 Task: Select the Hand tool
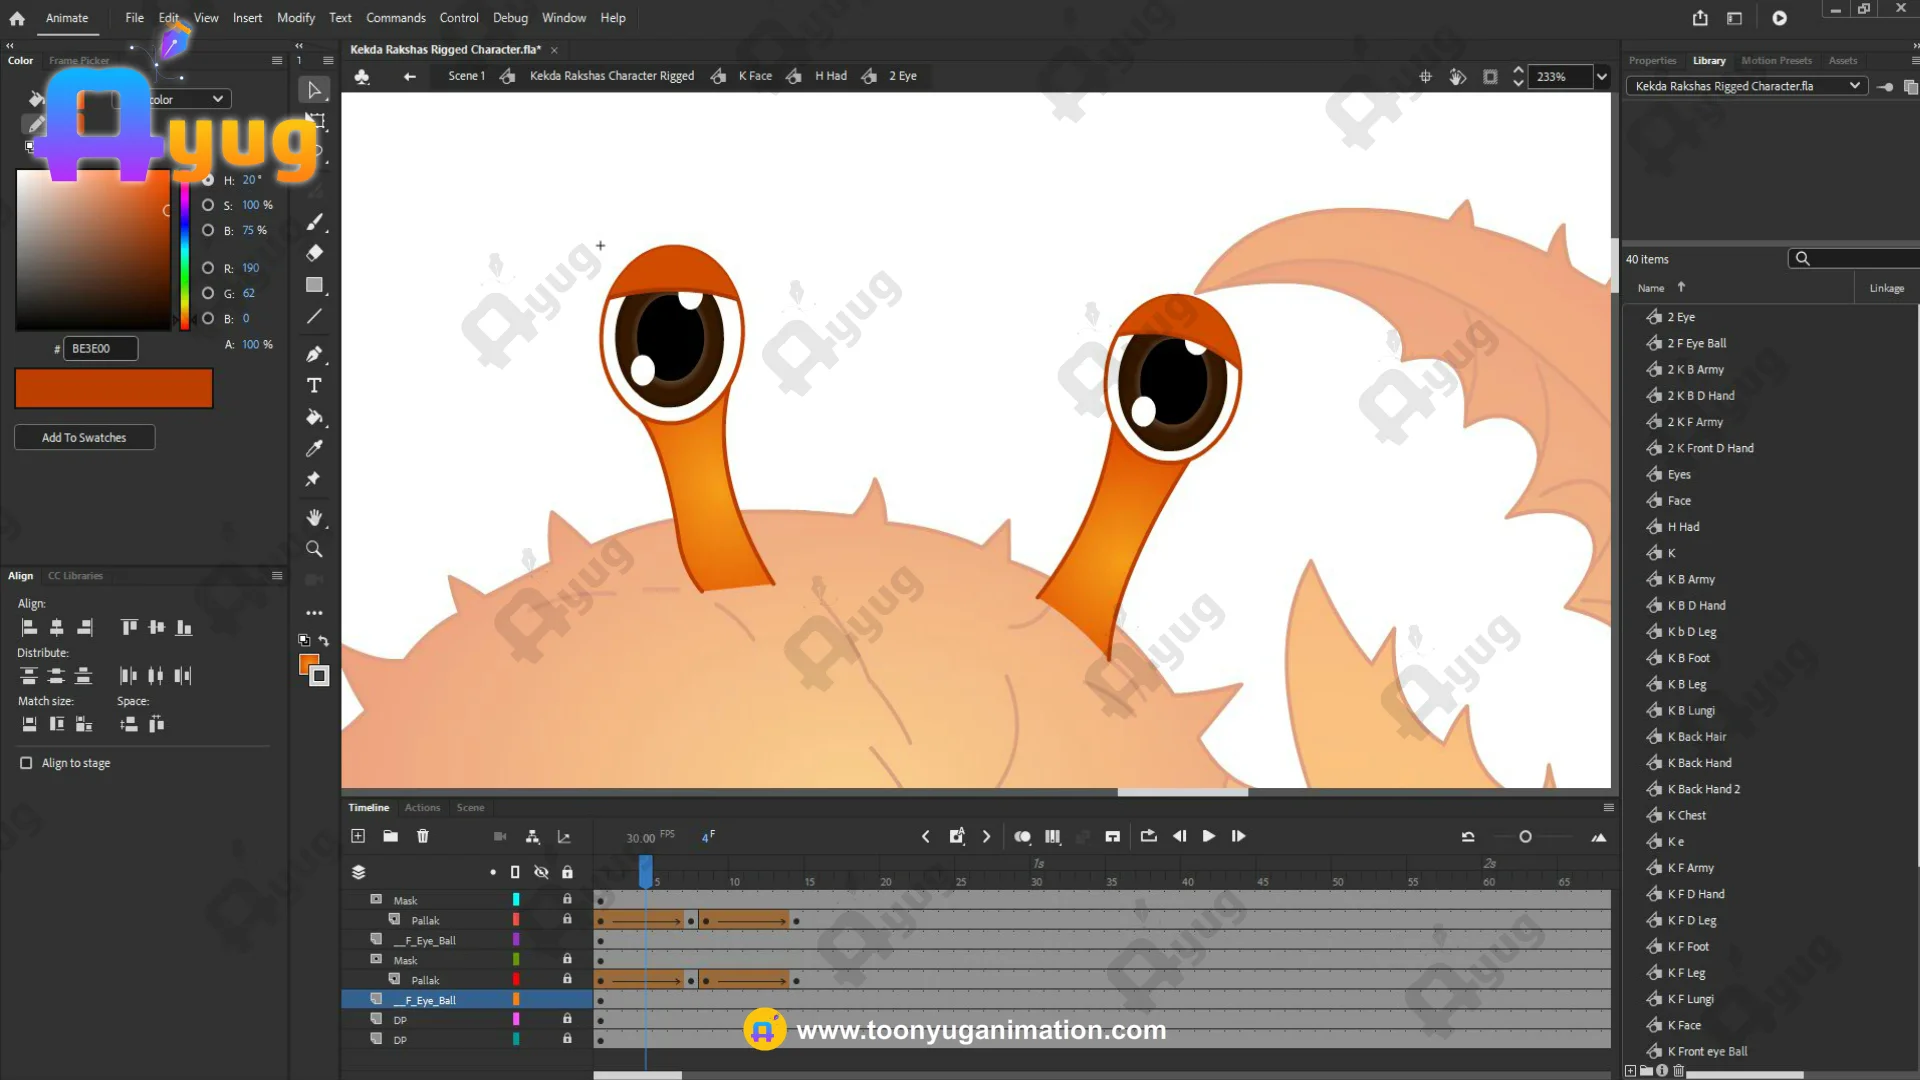(x=314, y=517)
